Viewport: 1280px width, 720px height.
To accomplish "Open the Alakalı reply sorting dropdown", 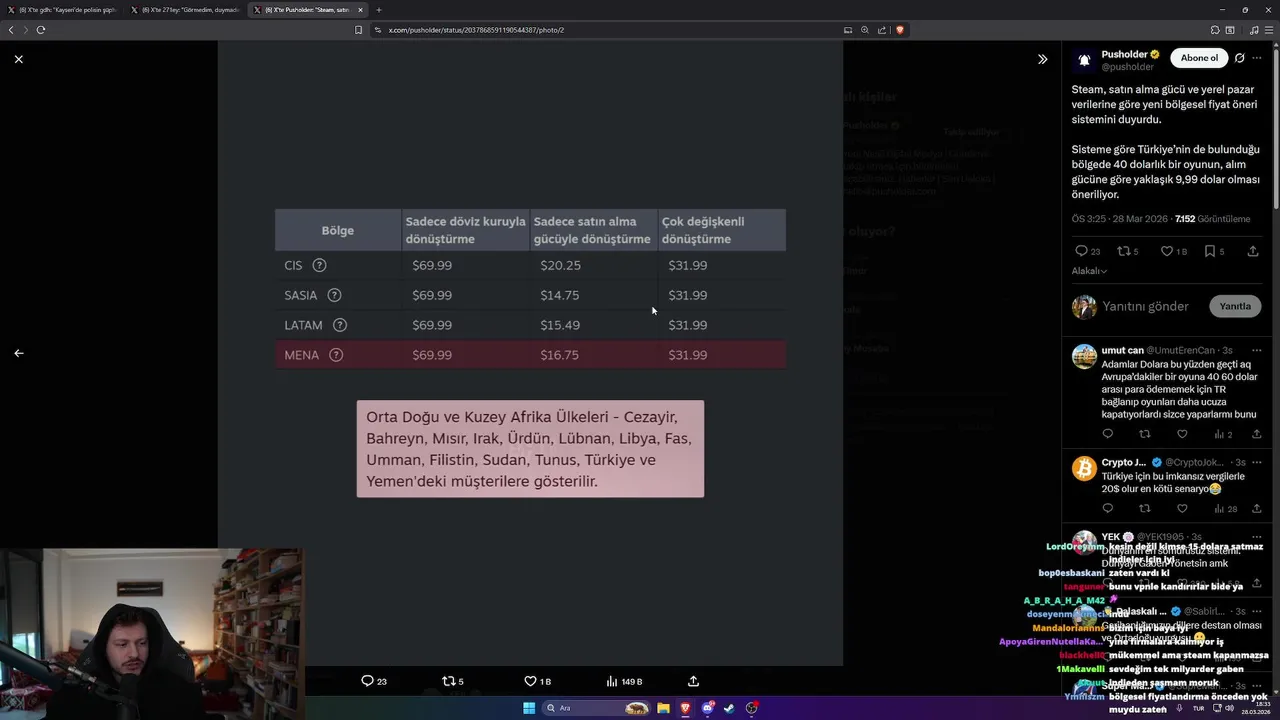I will point(1089,271).
